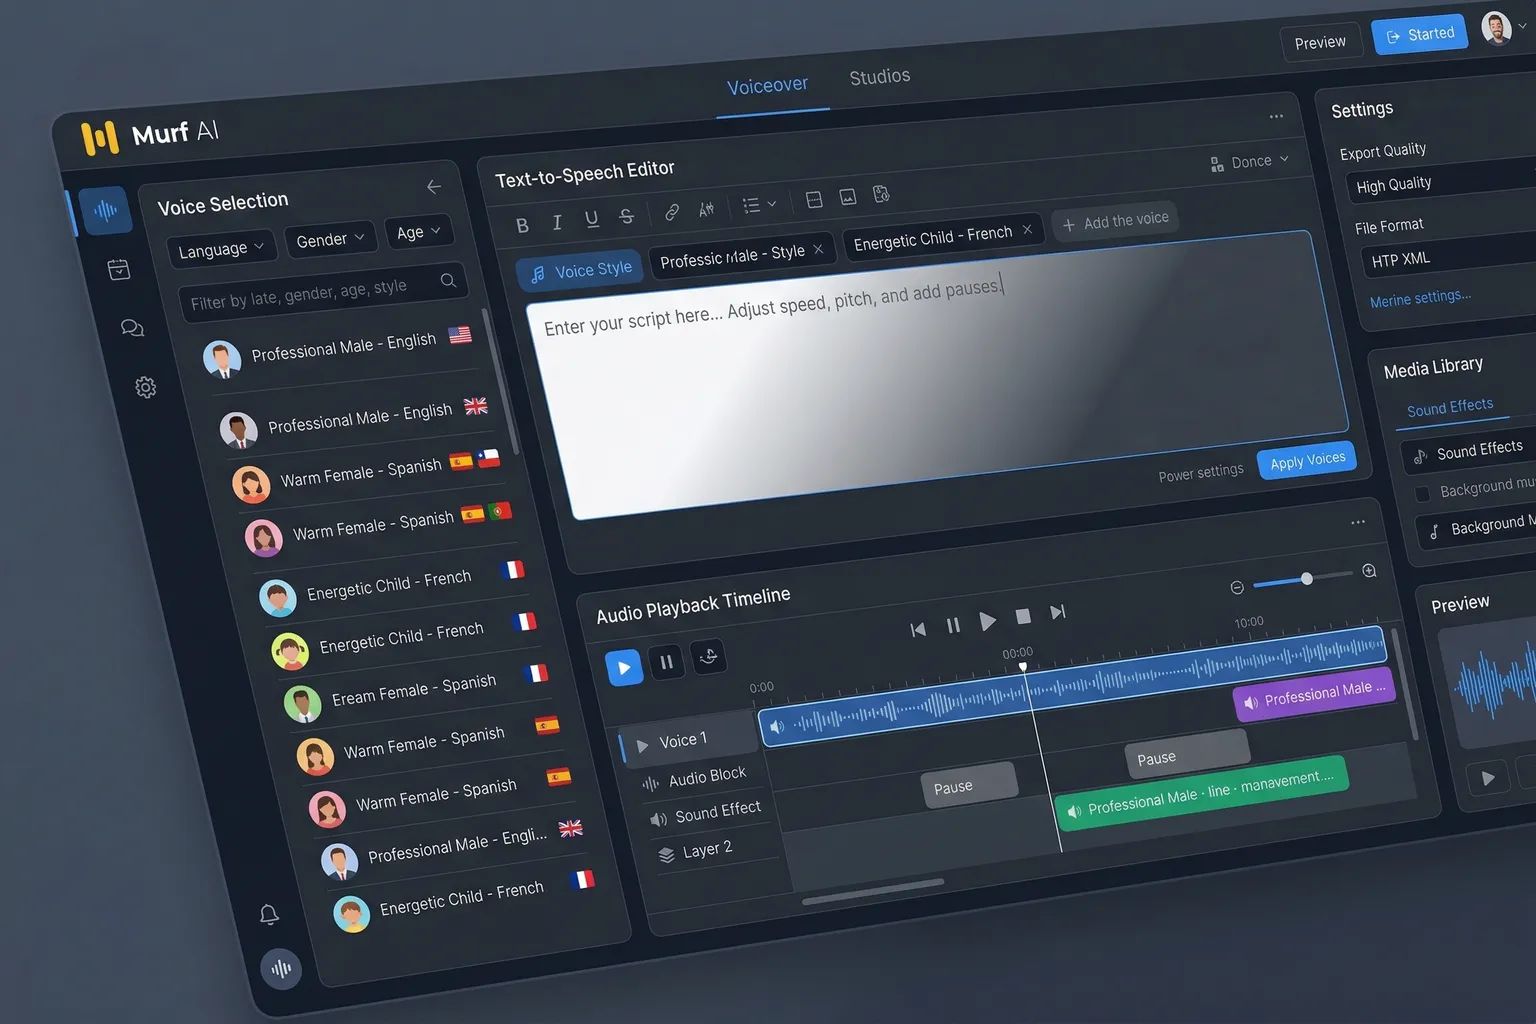Skip to the end in the transport controls

point(1058,612)
